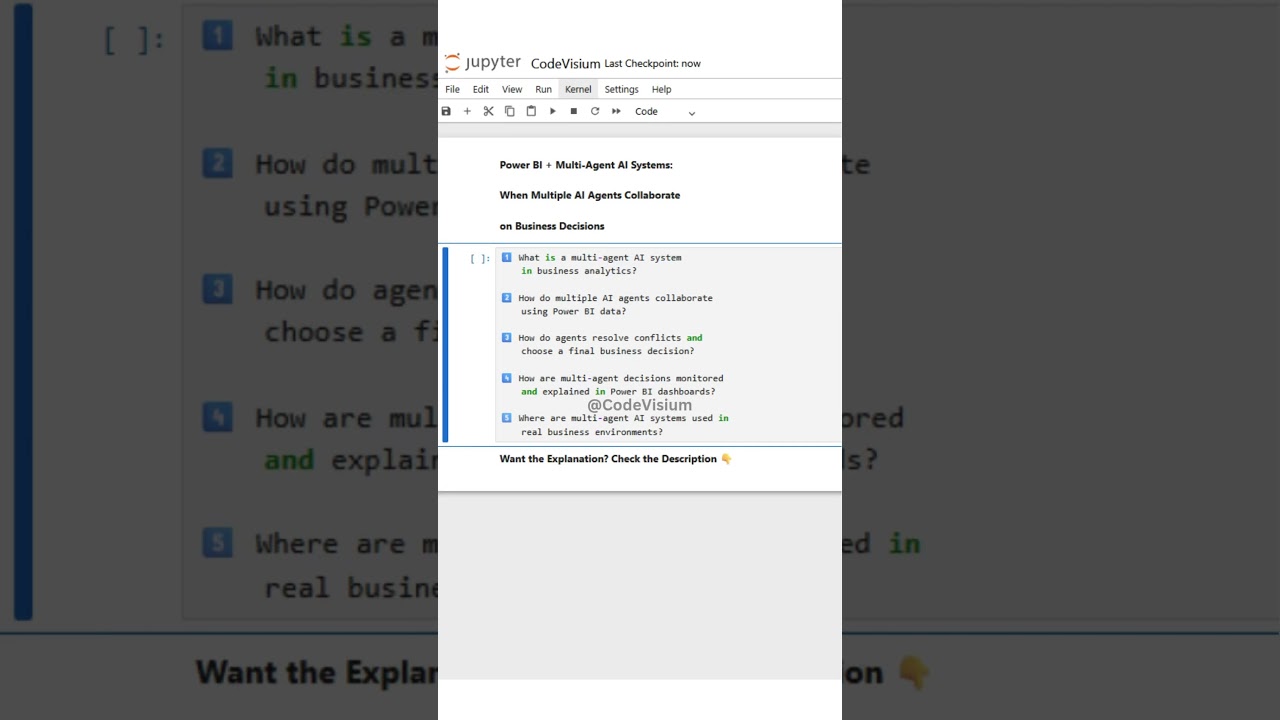Click the line using Power BI data?
The height and width of the screenshot is (720, 1280).
point(574,311)
